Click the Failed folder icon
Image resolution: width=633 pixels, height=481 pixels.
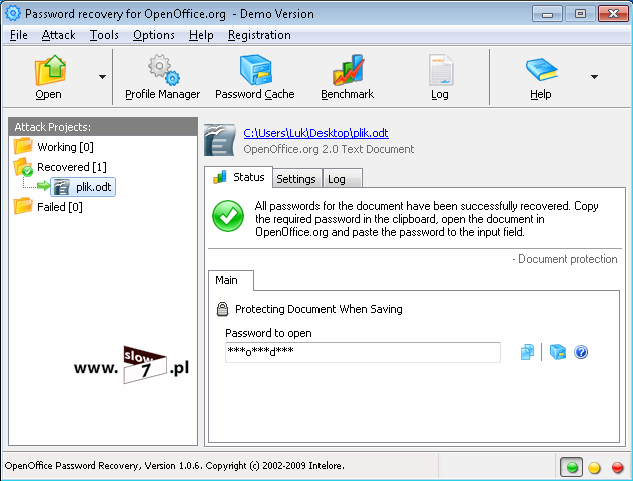pyautogui.click(x=23, y=206)
